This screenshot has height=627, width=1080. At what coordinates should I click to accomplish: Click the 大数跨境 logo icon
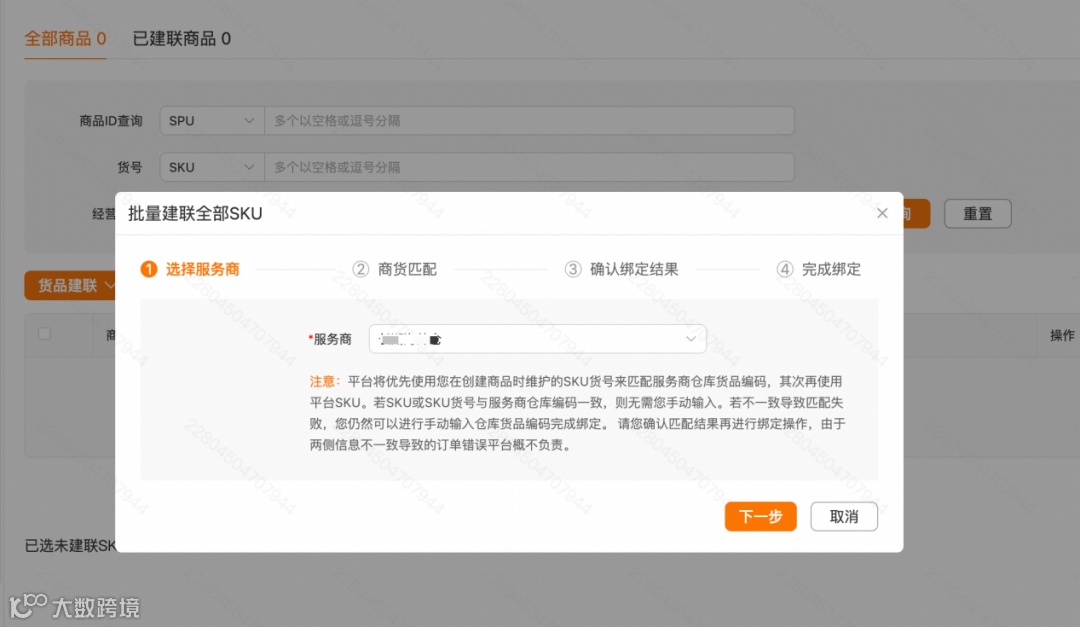(23, 607)
